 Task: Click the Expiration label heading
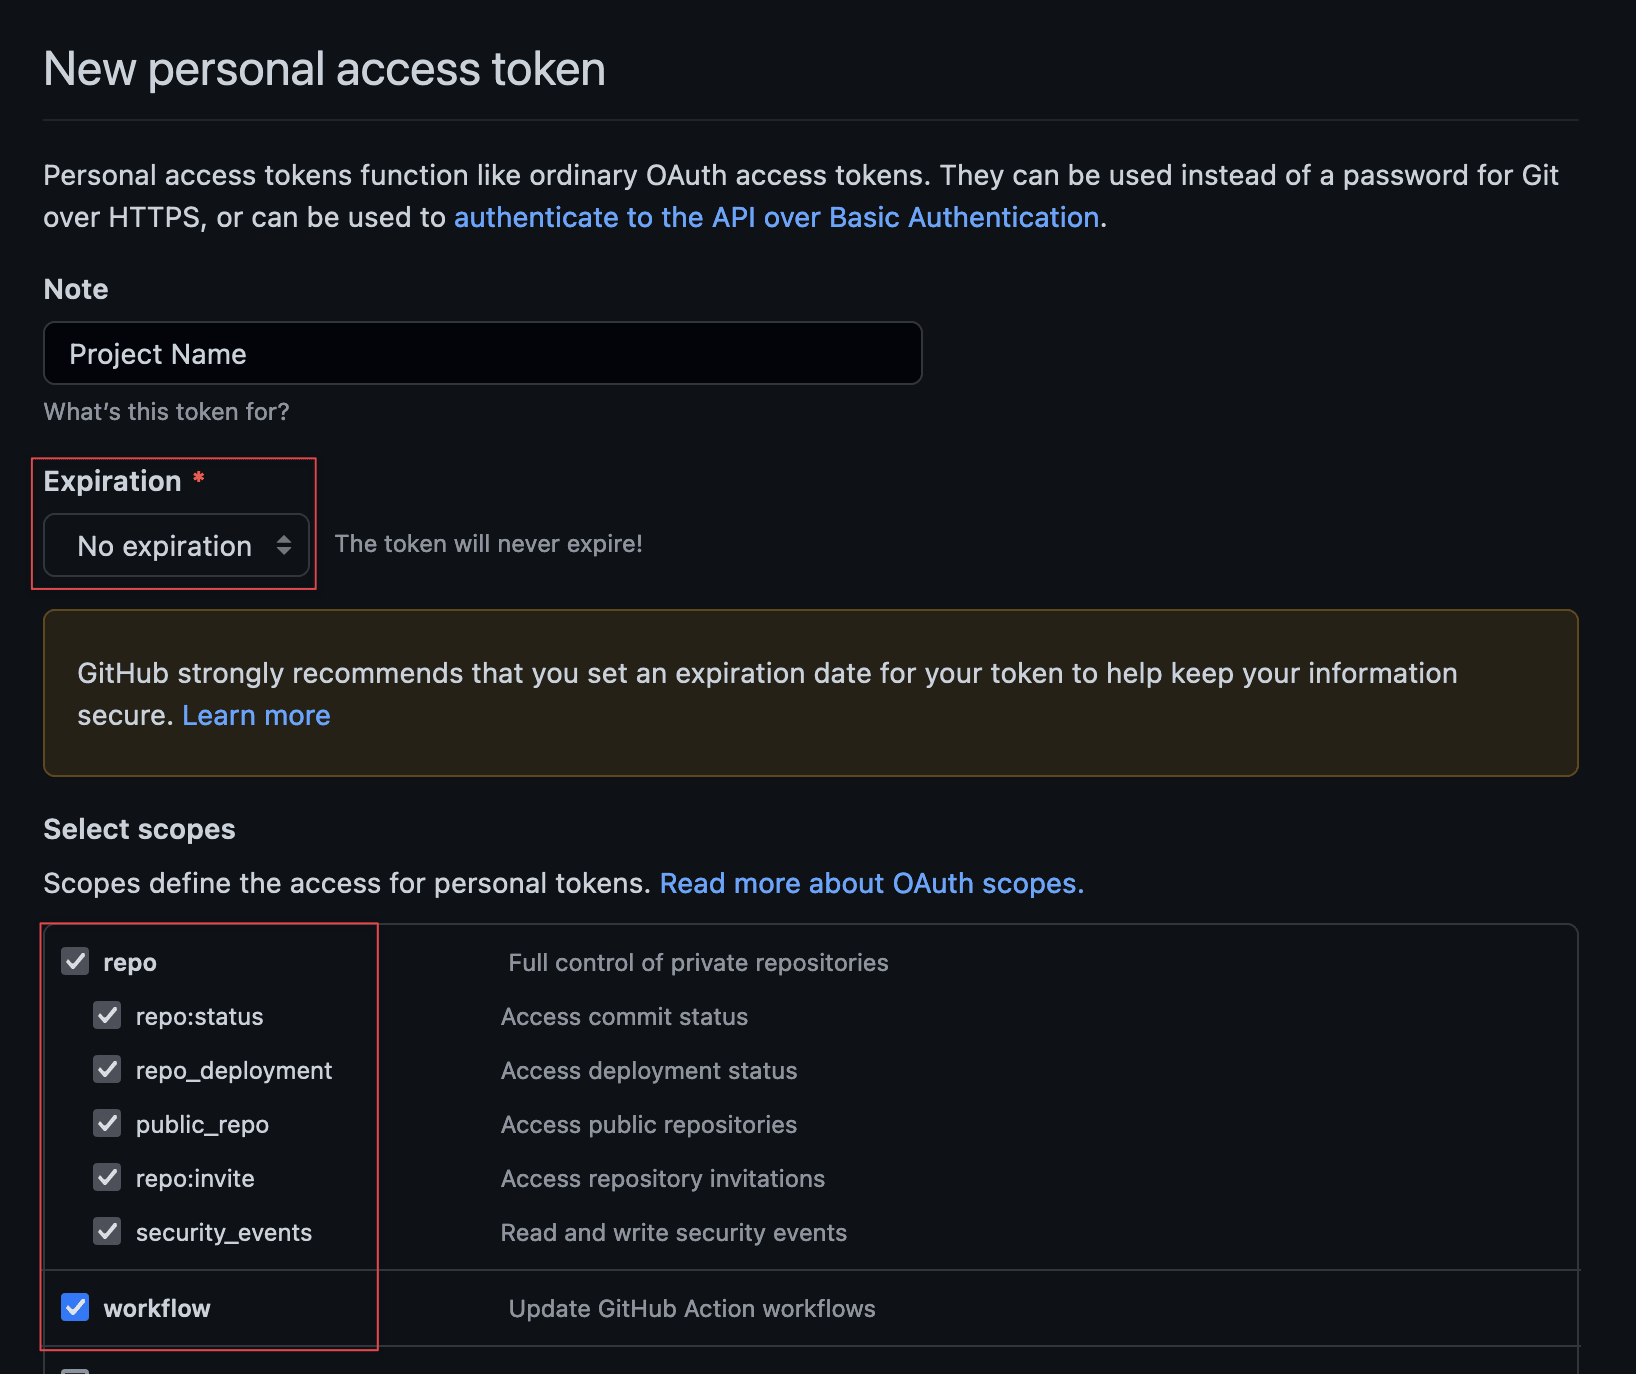click(112, 482)
